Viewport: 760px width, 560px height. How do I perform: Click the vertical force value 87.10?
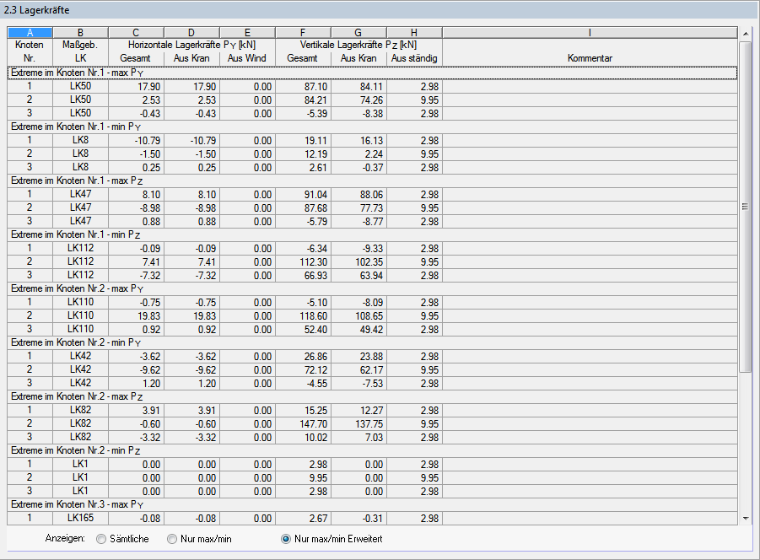(x=303, y=87)
